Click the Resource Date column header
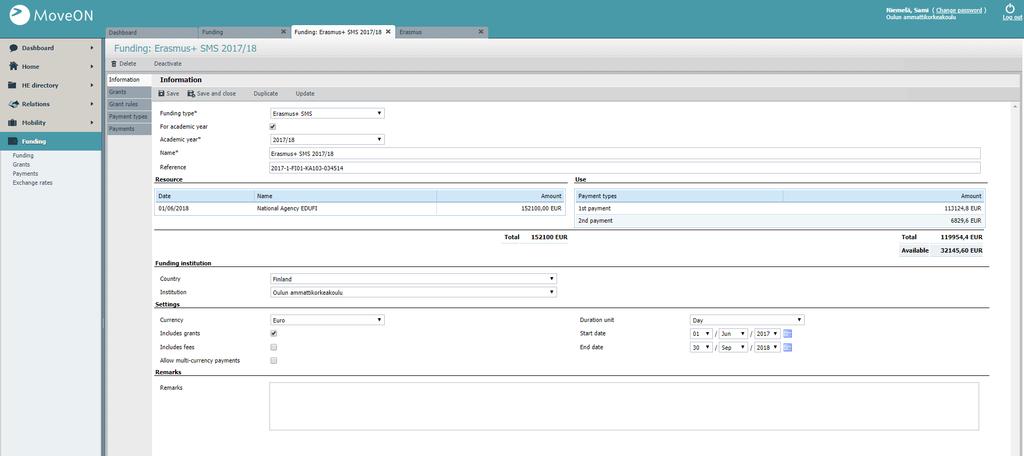 [204, 196]
